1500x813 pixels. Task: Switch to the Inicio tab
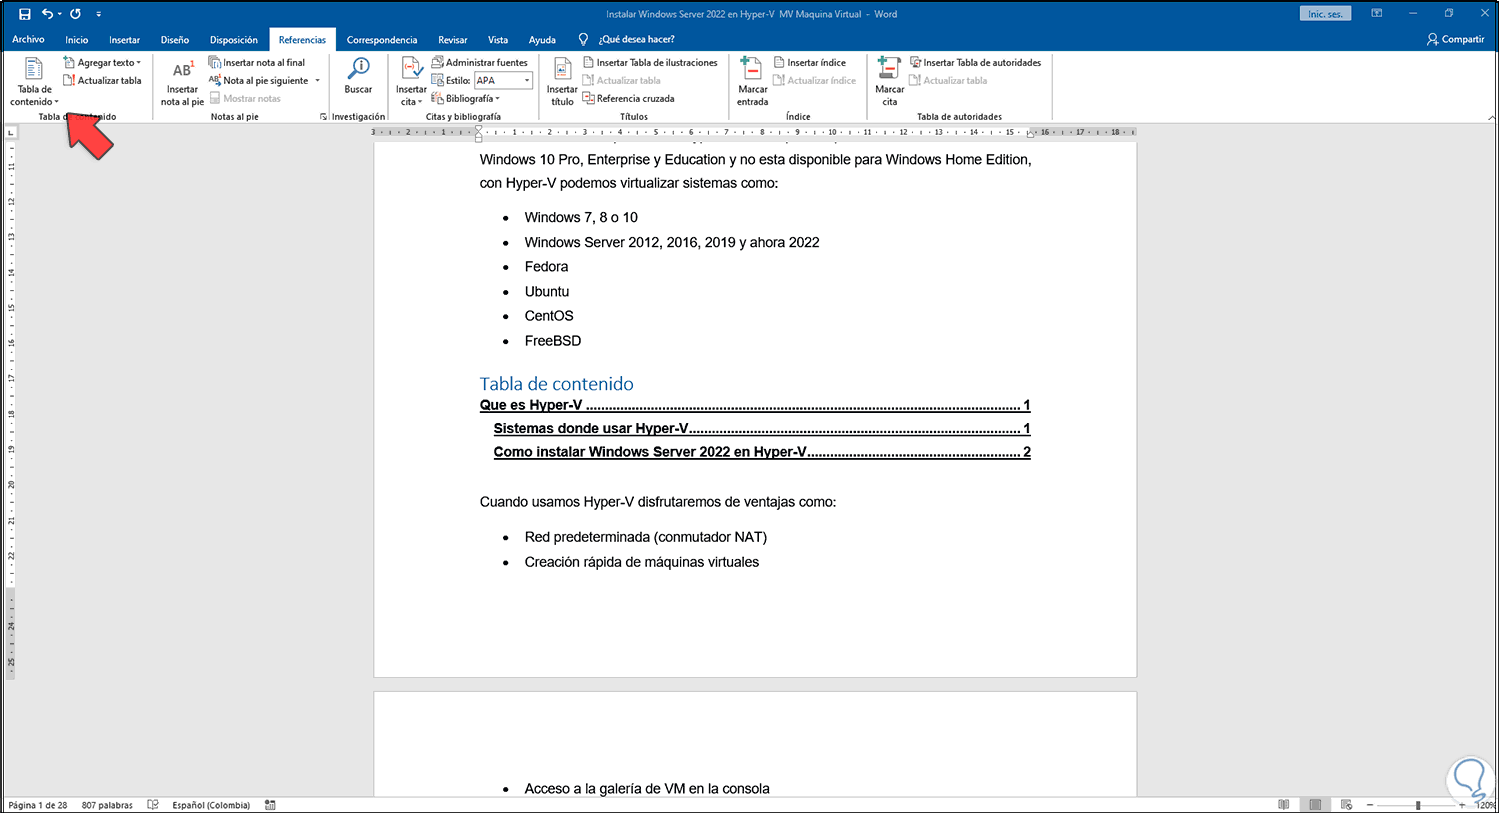[x=77, y=40]
